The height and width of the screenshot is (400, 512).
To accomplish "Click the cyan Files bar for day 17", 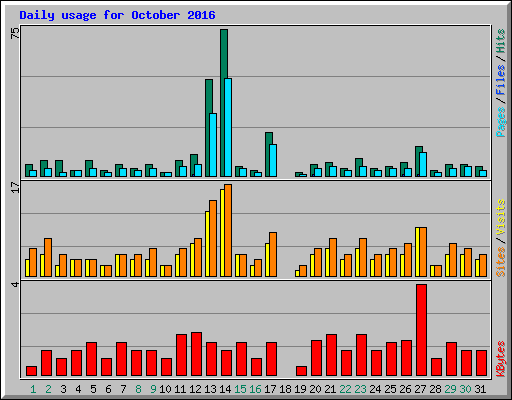I will (273, 160).
